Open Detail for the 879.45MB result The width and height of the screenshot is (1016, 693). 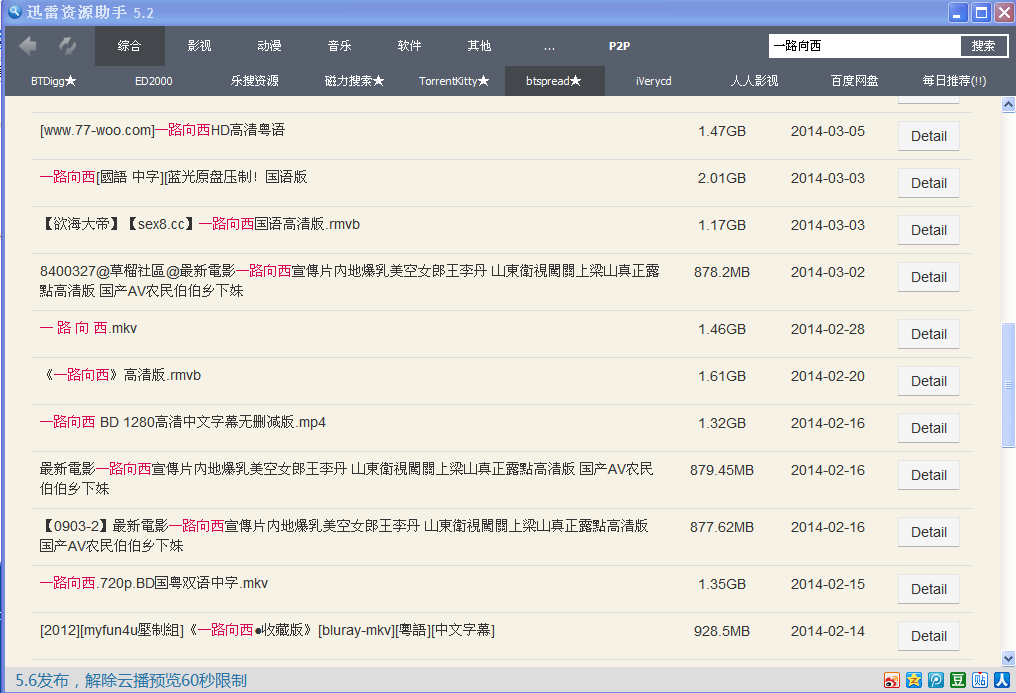pos(929,475)
